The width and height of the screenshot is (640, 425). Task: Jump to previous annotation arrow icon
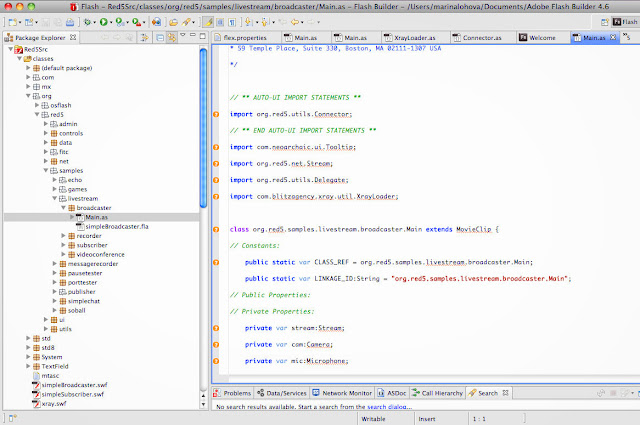265,22
